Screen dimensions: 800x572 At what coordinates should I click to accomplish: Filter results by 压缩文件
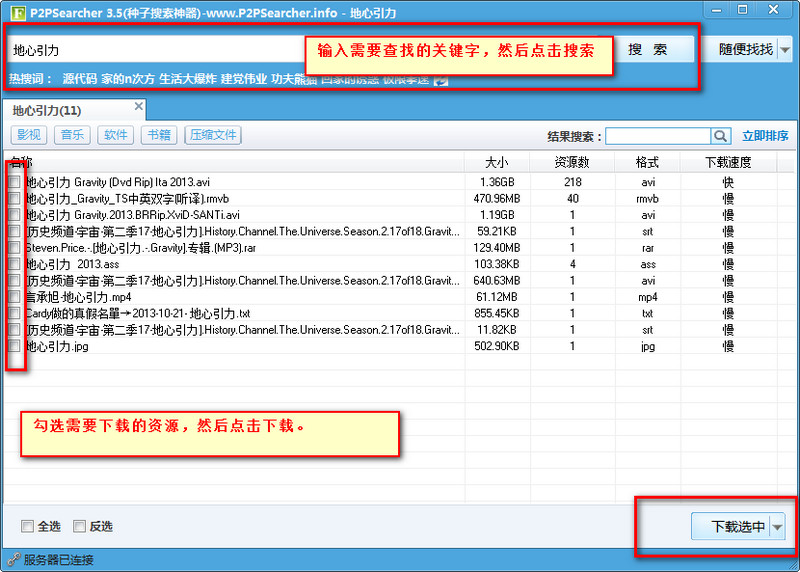pos(213,135)
